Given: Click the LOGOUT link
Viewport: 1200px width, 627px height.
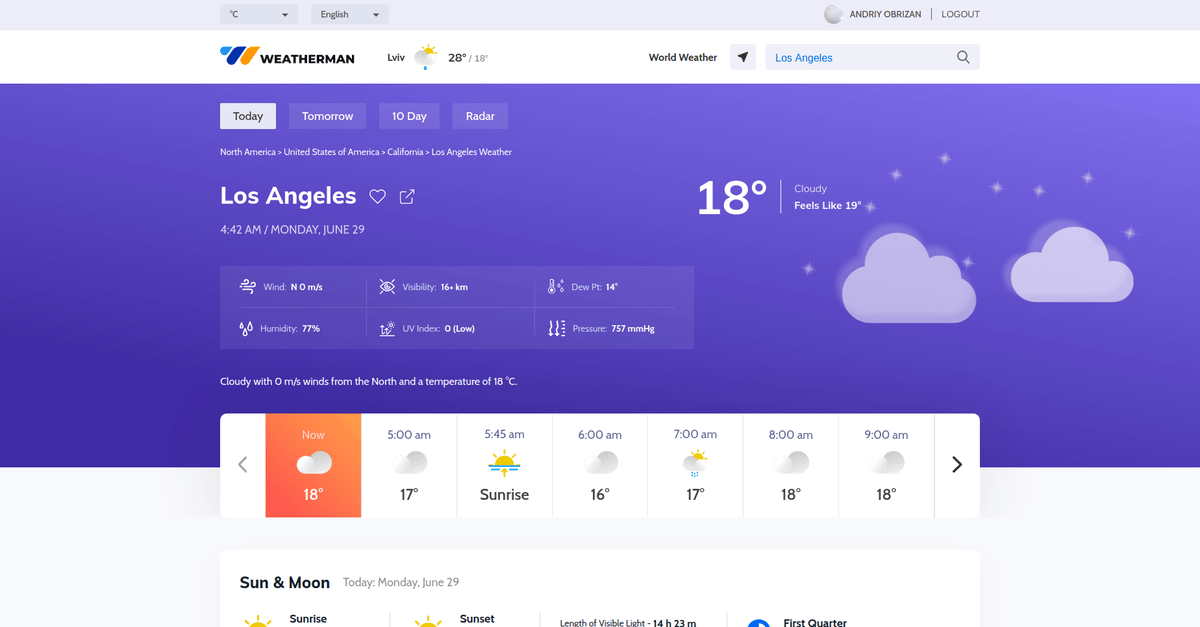Looking at the screenshot, I should pyautogui.click(x=960, y=14).
